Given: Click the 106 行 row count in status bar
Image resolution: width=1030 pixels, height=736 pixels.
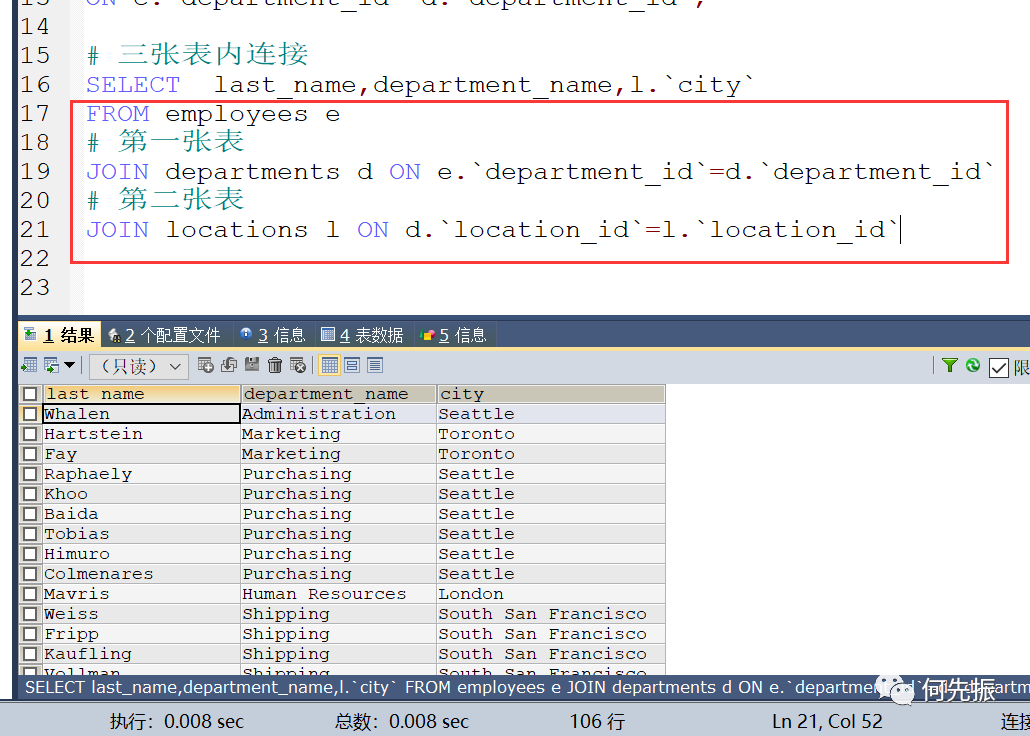Looking at the screenshot, I should pos(596,721).
